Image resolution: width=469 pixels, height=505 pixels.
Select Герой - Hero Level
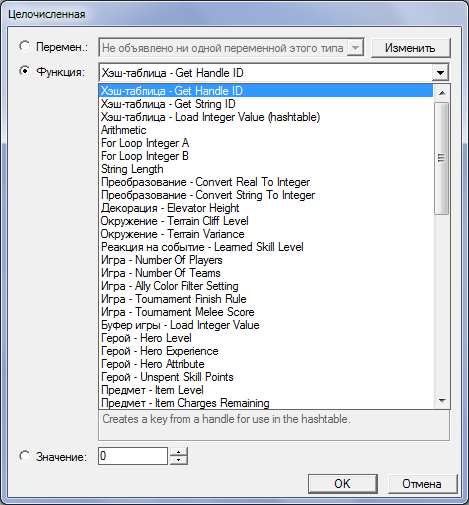click(266, 338)
